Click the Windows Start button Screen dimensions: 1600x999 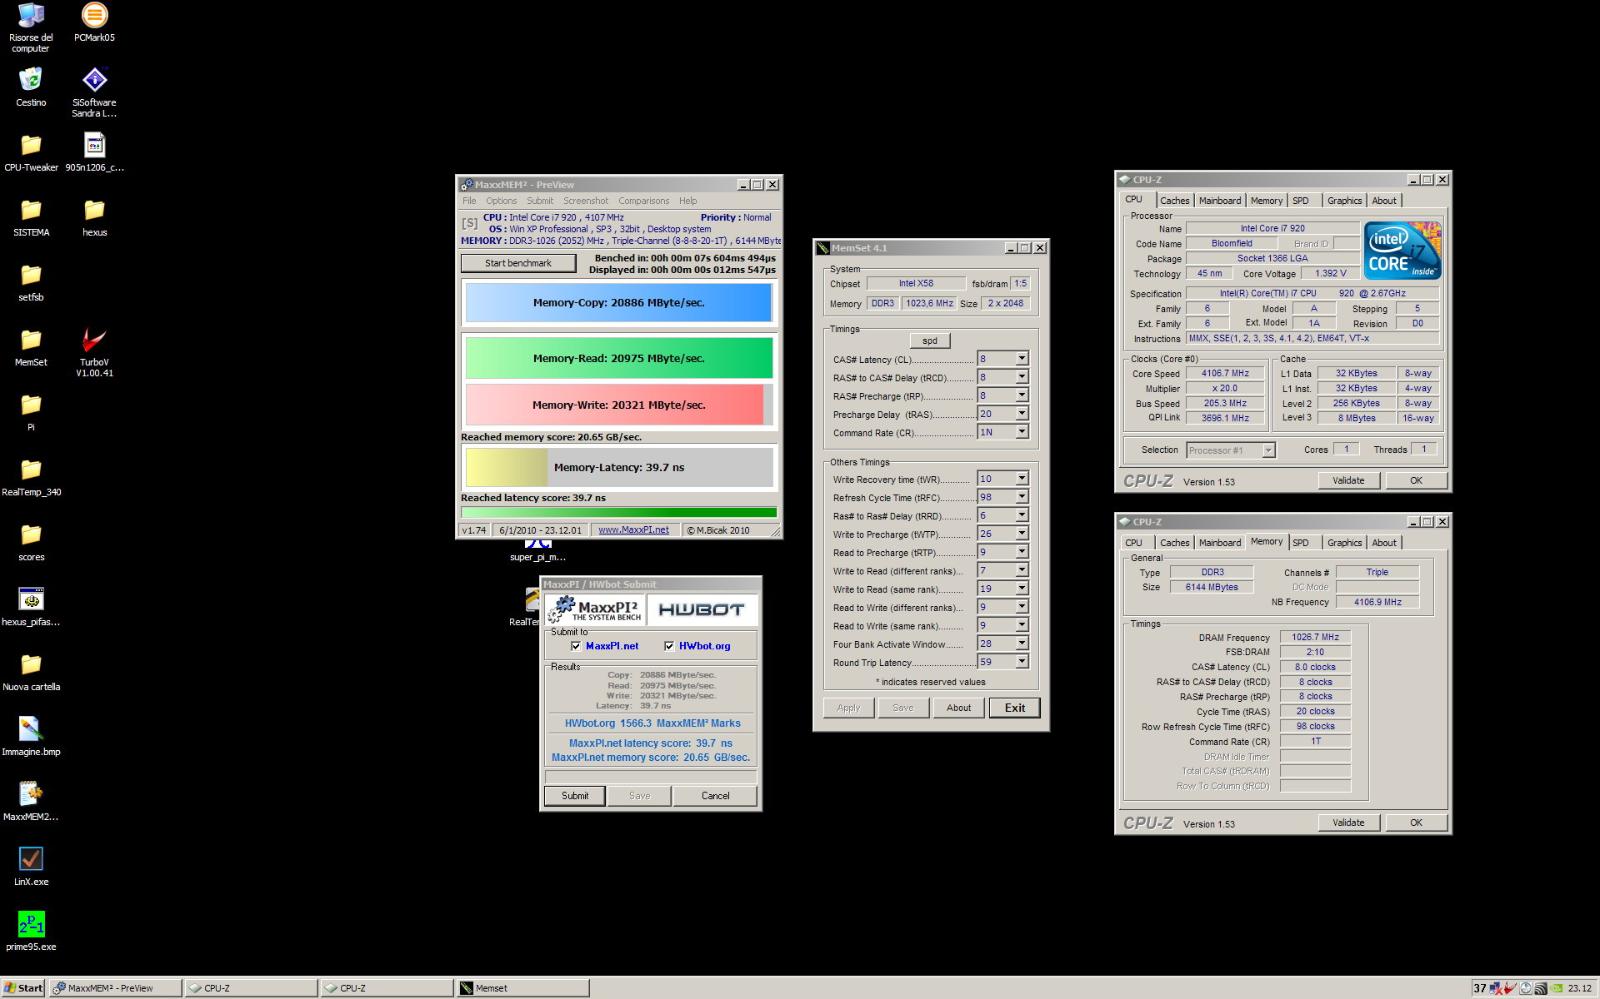point(23,988)
